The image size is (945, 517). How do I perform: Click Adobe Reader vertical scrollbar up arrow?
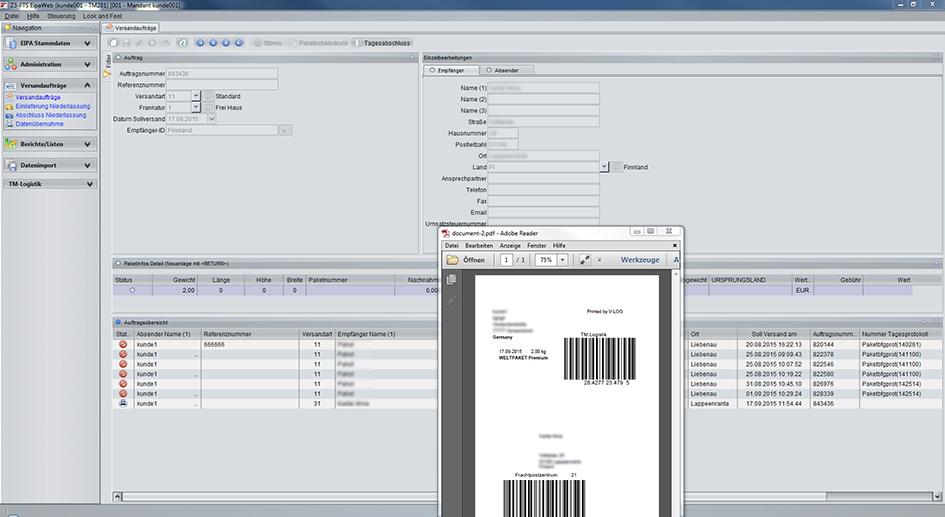pos(676,274)
